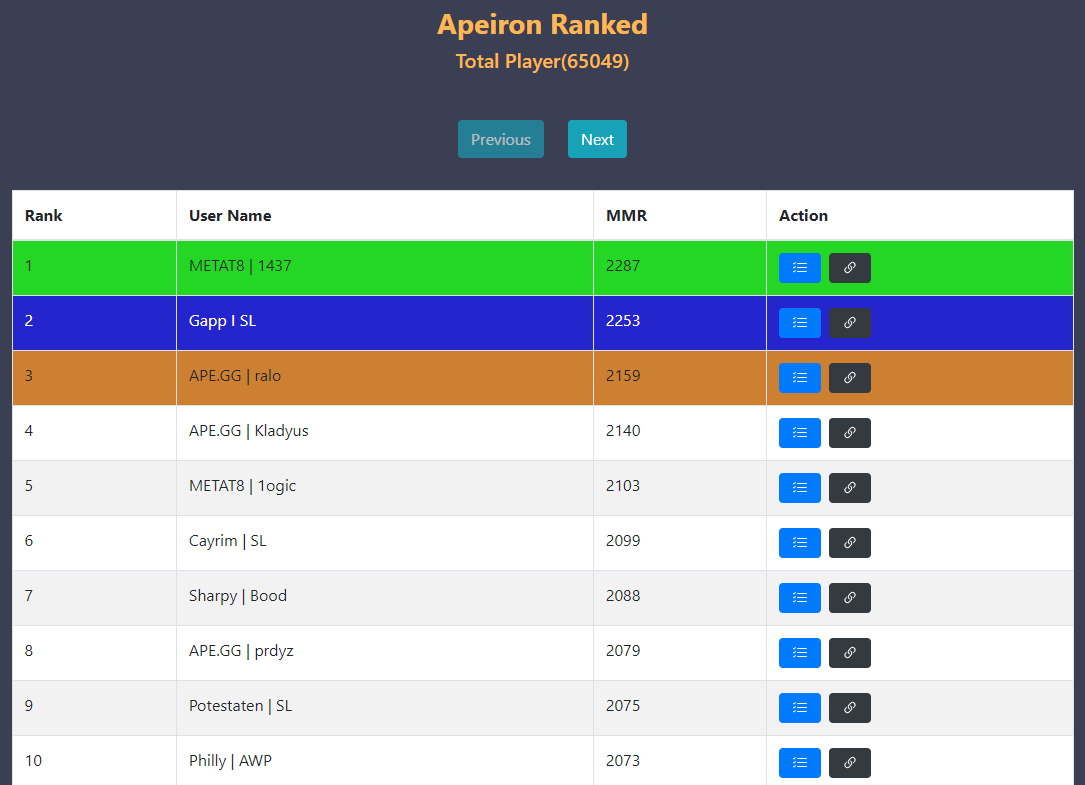
Task: Click rank number 3 cell
Action: [x=94, y=378]
